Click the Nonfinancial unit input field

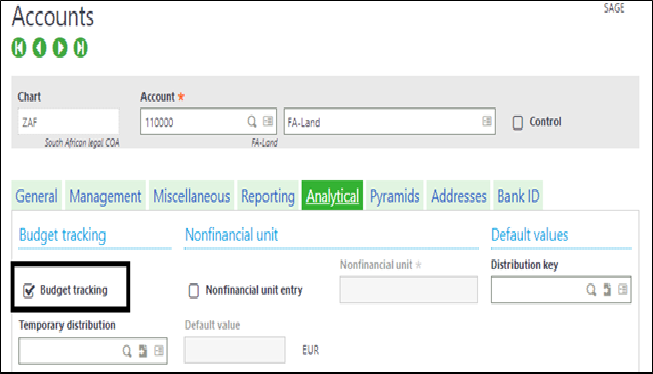[409, 289]
